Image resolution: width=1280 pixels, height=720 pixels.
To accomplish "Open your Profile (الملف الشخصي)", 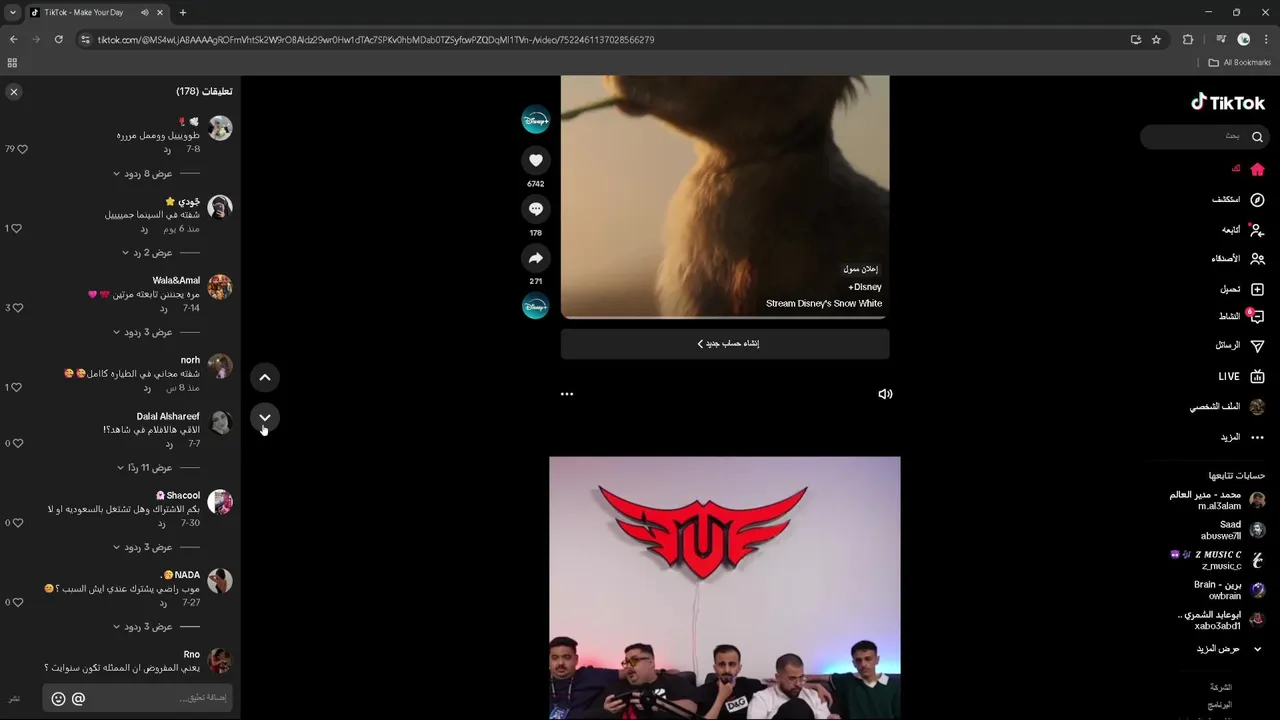I will pyautogui.click(x=1227, y=407).
